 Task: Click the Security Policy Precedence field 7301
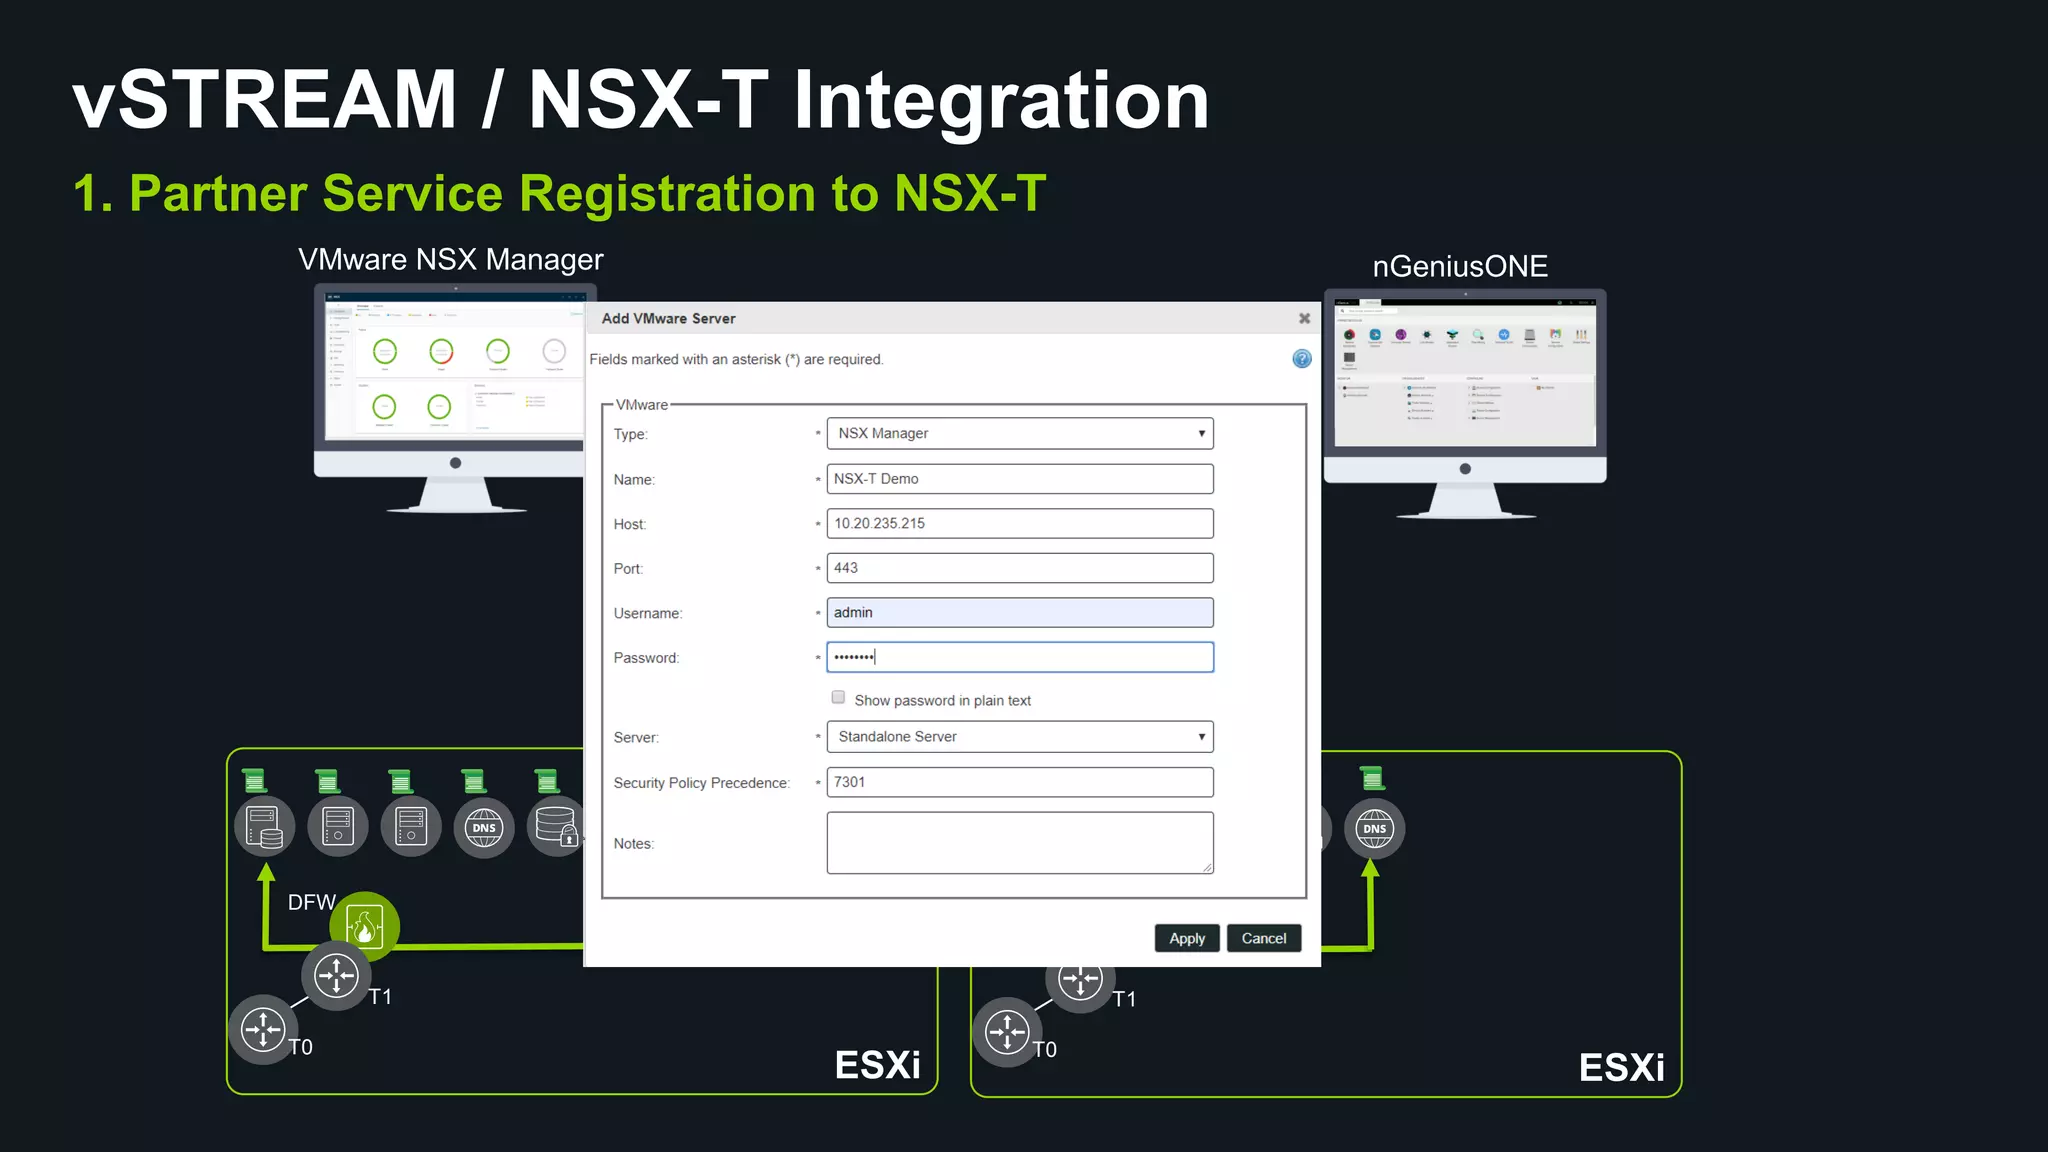click(1020, 782)
